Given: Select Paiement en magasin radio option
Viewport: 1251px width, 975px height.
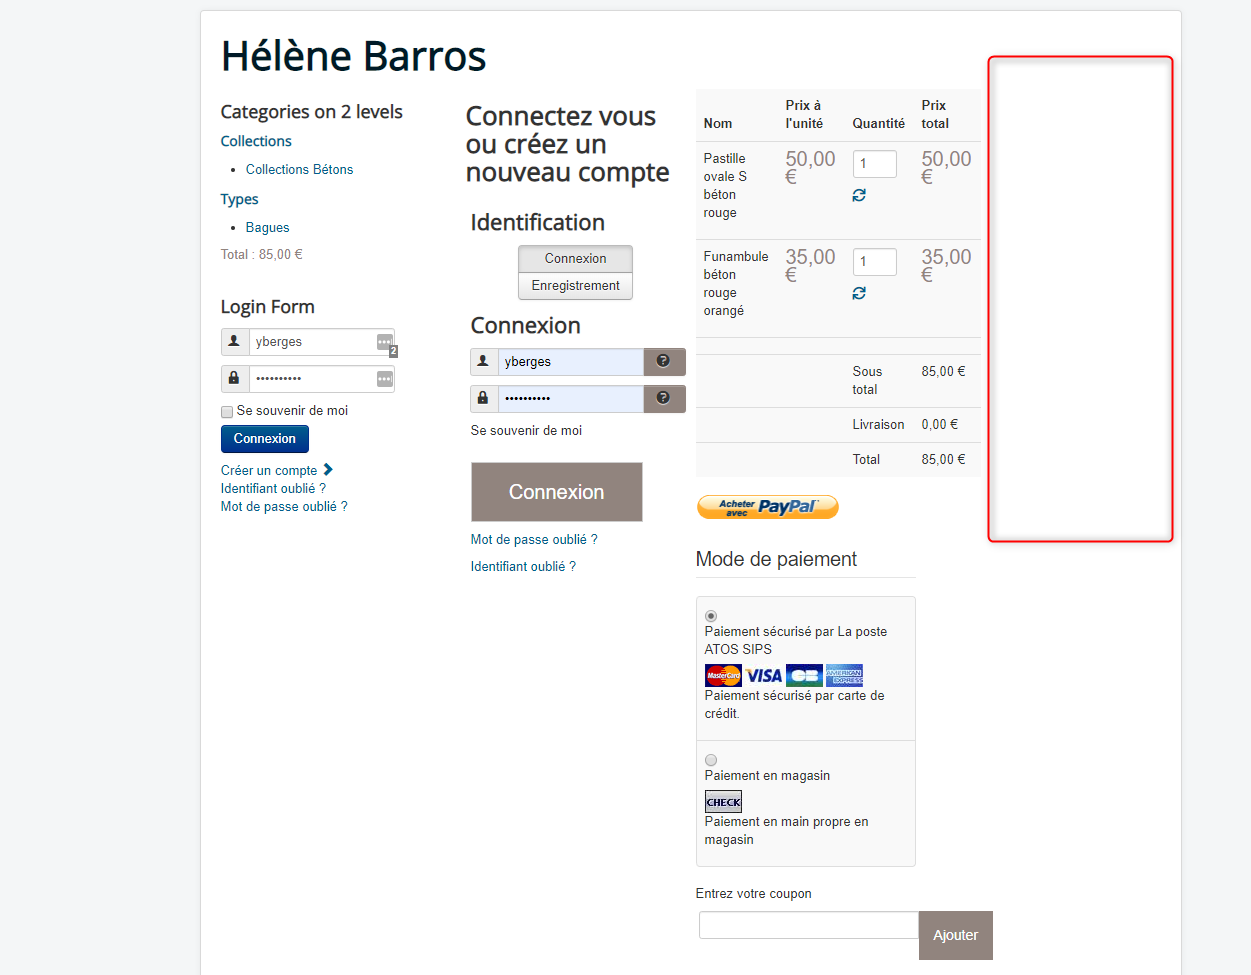Looking at the screenshot, I should pos(711,760).
